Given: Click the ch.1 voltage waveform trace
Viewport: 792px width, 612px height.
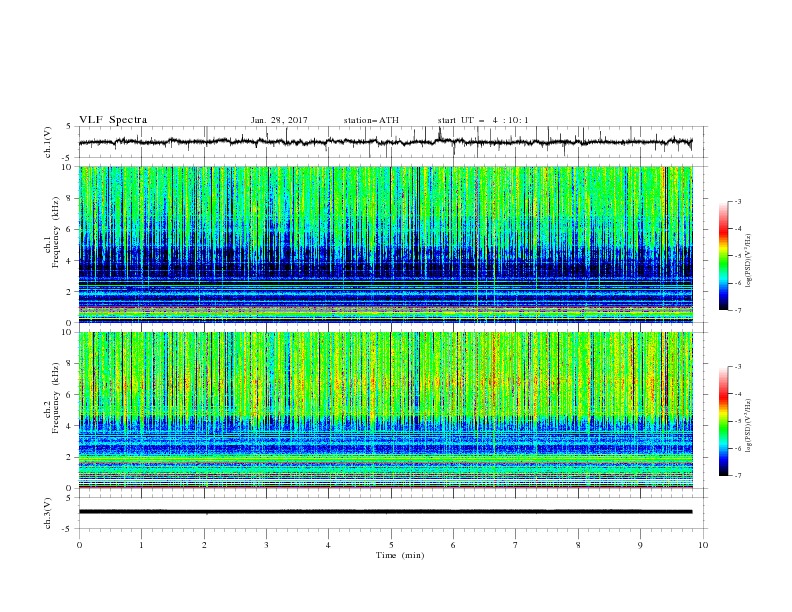Looking at the screenshot, I should [x=385, y=142].
